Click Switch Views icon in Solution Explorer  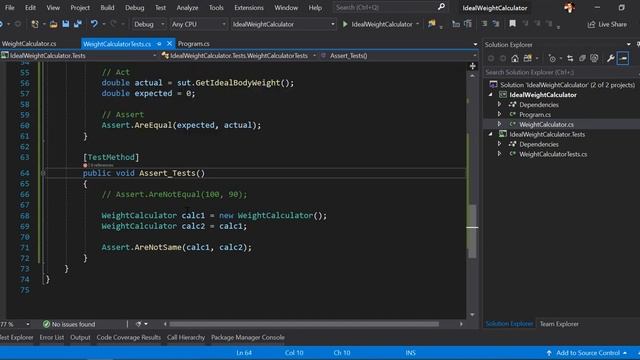[x=528, y=59]
